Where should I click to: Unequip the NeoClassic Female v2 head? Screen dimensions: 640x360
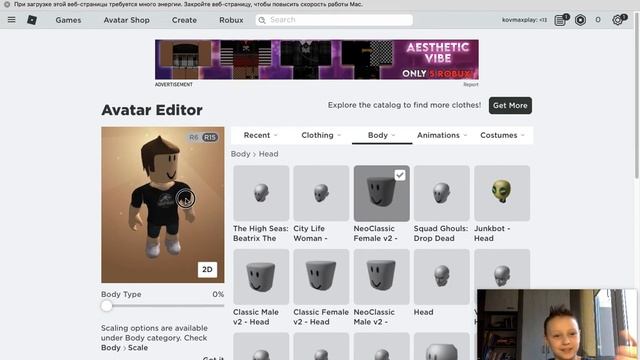point(382,193)
